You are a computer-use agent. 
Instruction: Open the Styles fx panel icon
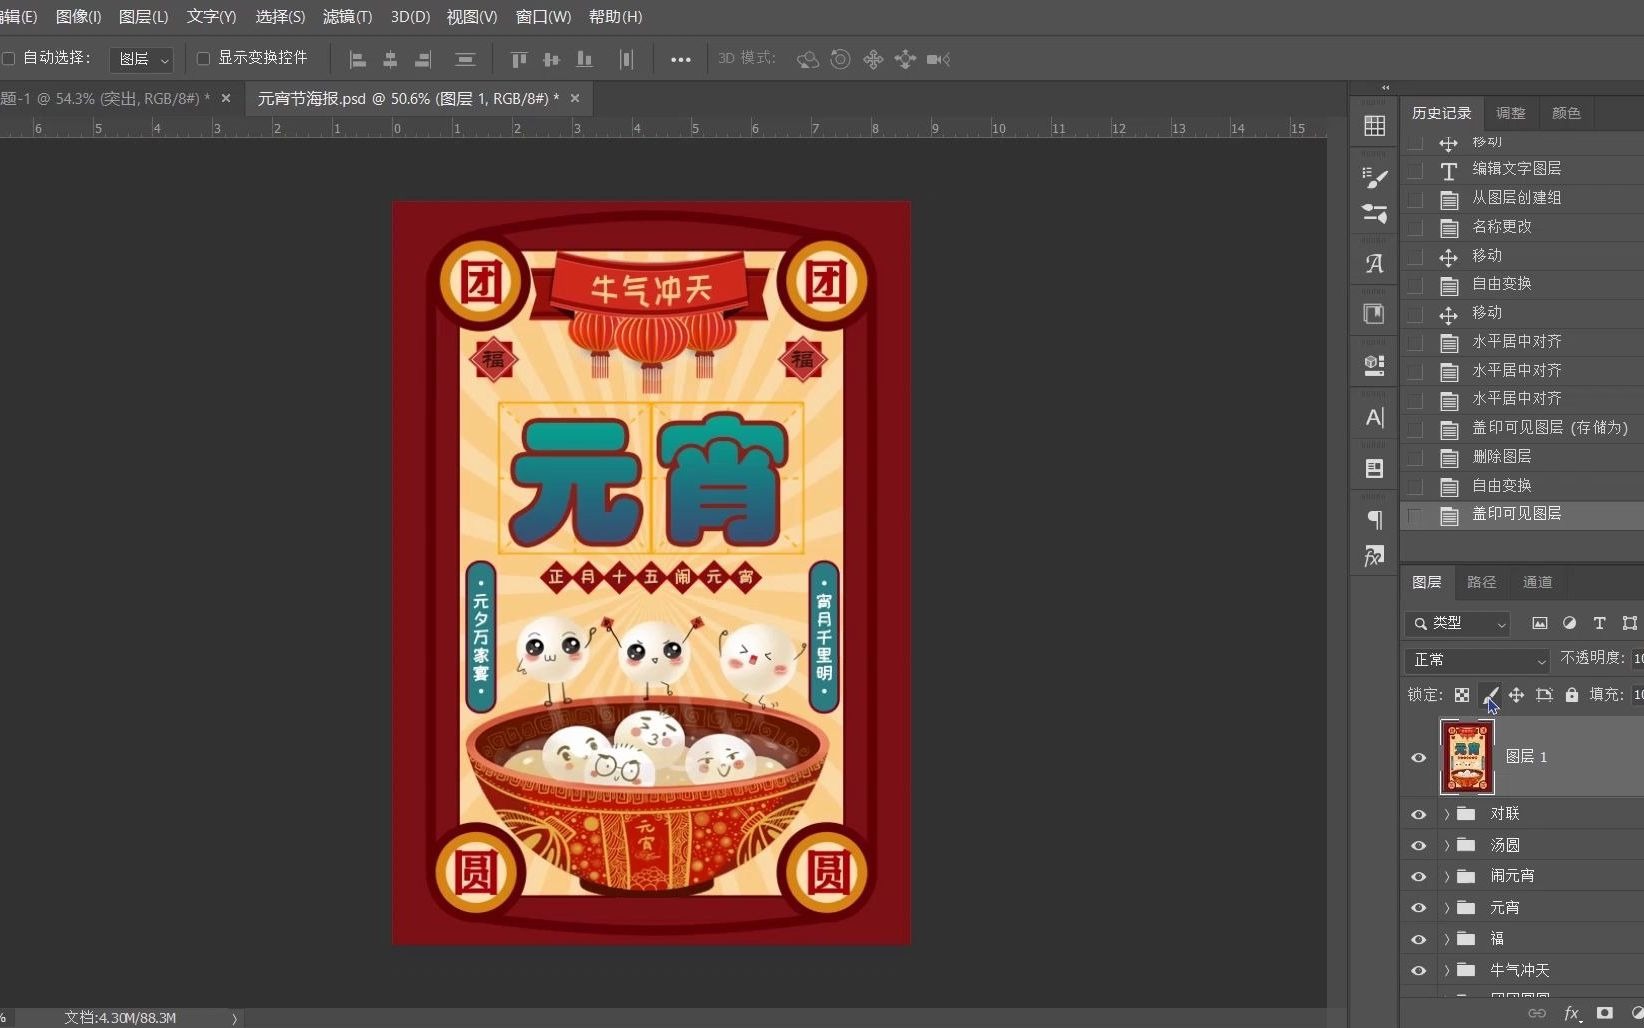(1374, 555)
